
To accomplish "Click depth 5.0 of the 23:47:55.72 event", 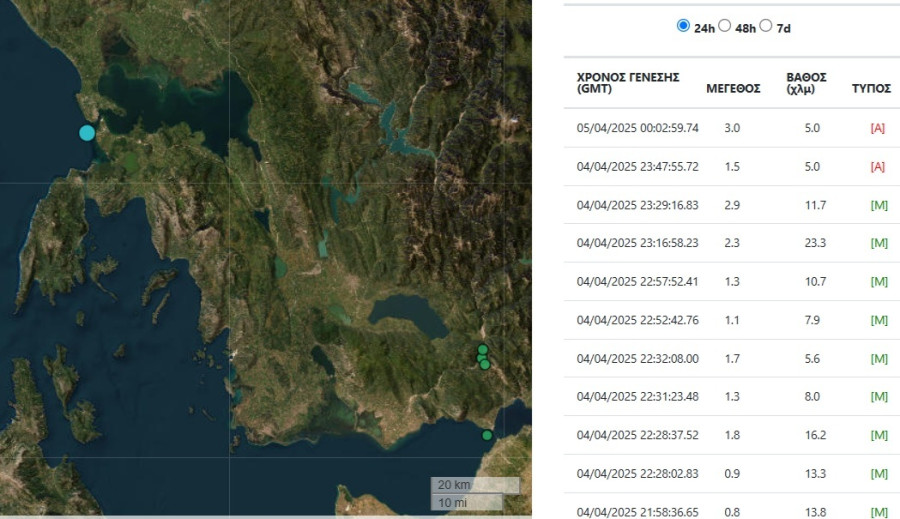I will 812,166.
